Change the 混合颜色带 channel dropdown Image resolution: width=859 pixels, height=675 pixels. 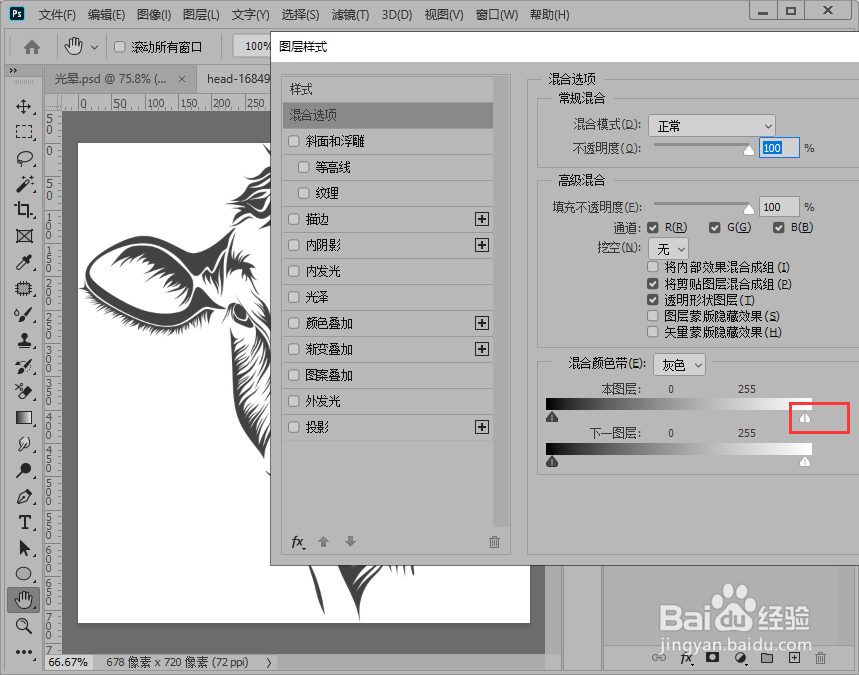point(679,365)
